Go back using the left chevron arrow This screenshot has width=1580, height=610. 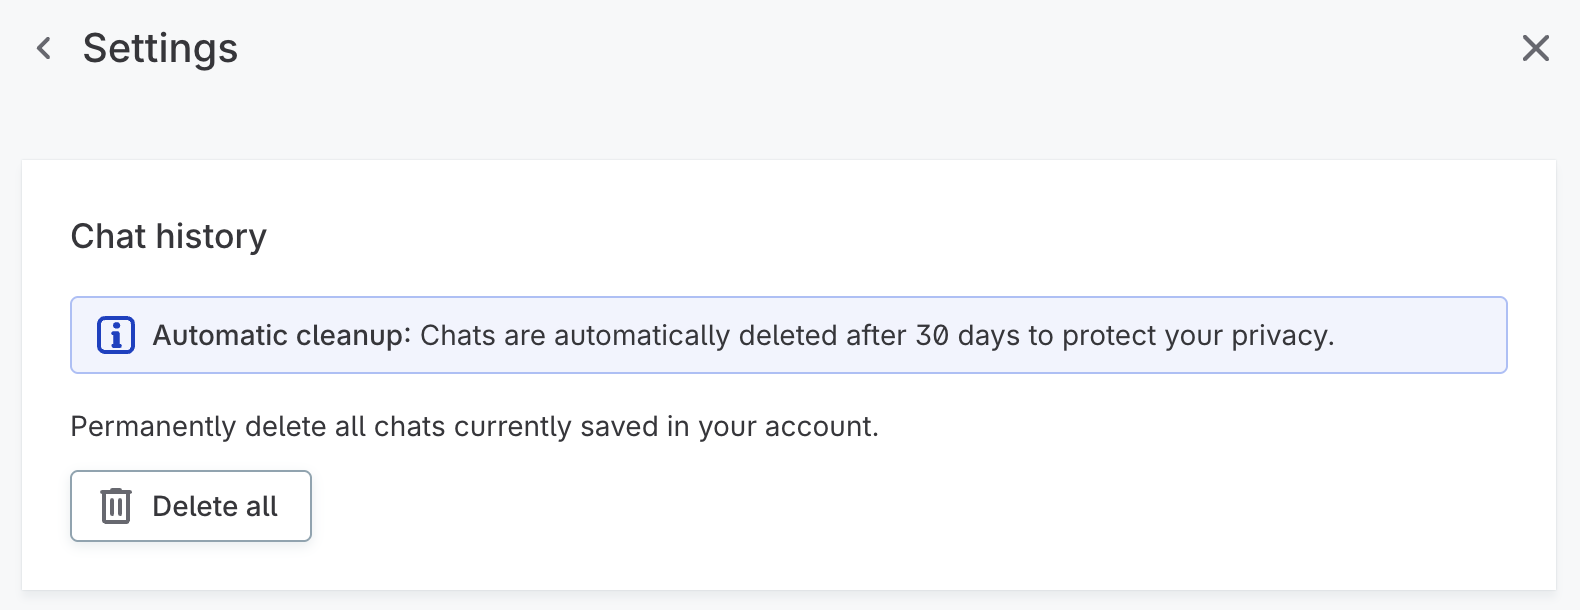[x=44, y=48]
